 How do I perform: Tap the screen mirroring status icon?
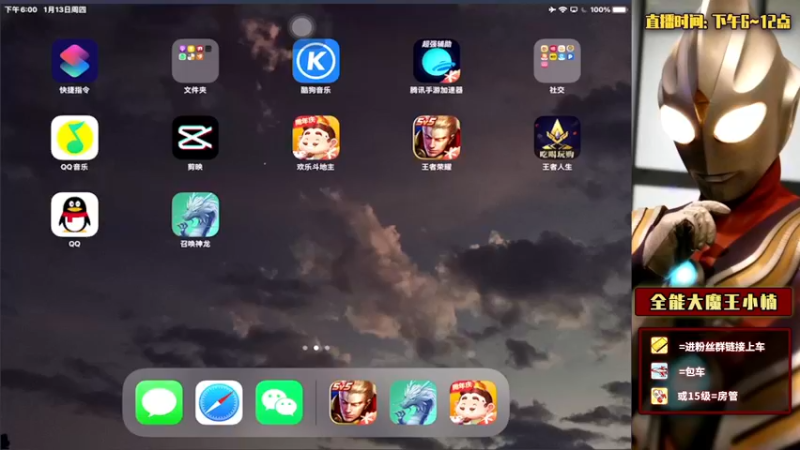coord(574,10)
